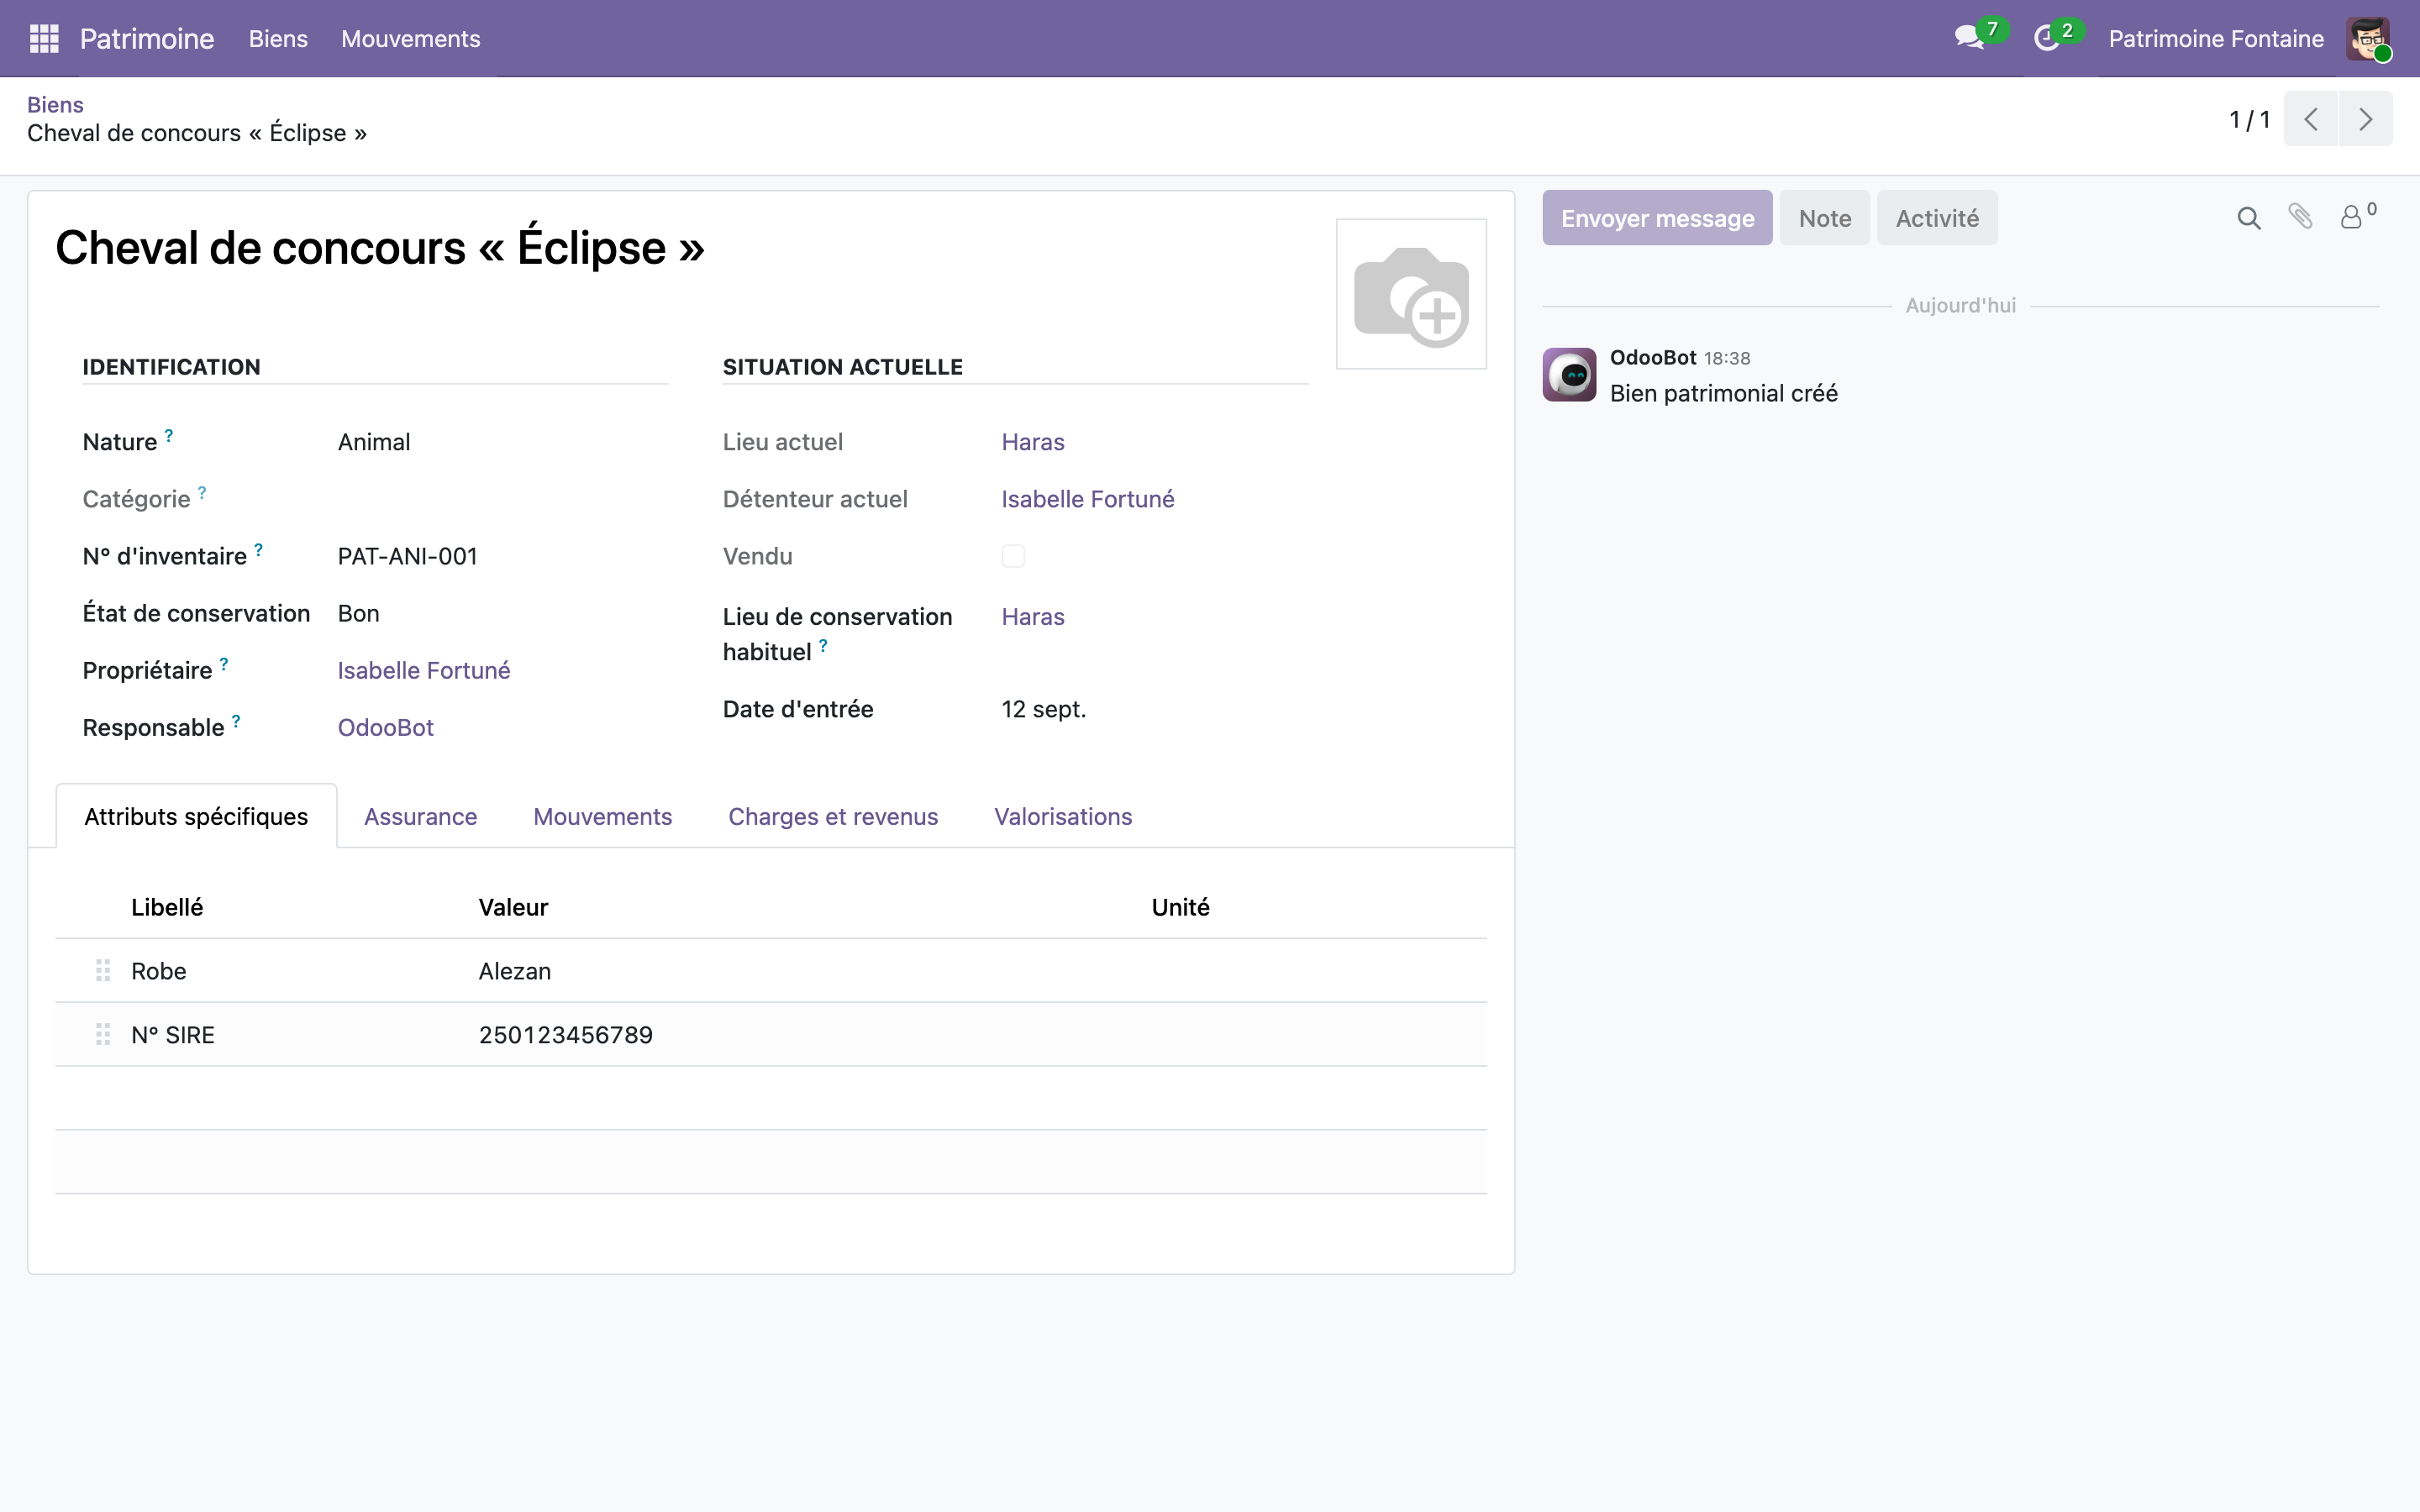Go to the previous record arrow
Image resolution: width=2420 pixels, height=1512 pixels.
pyautogui.click(x=2310, y=119)
